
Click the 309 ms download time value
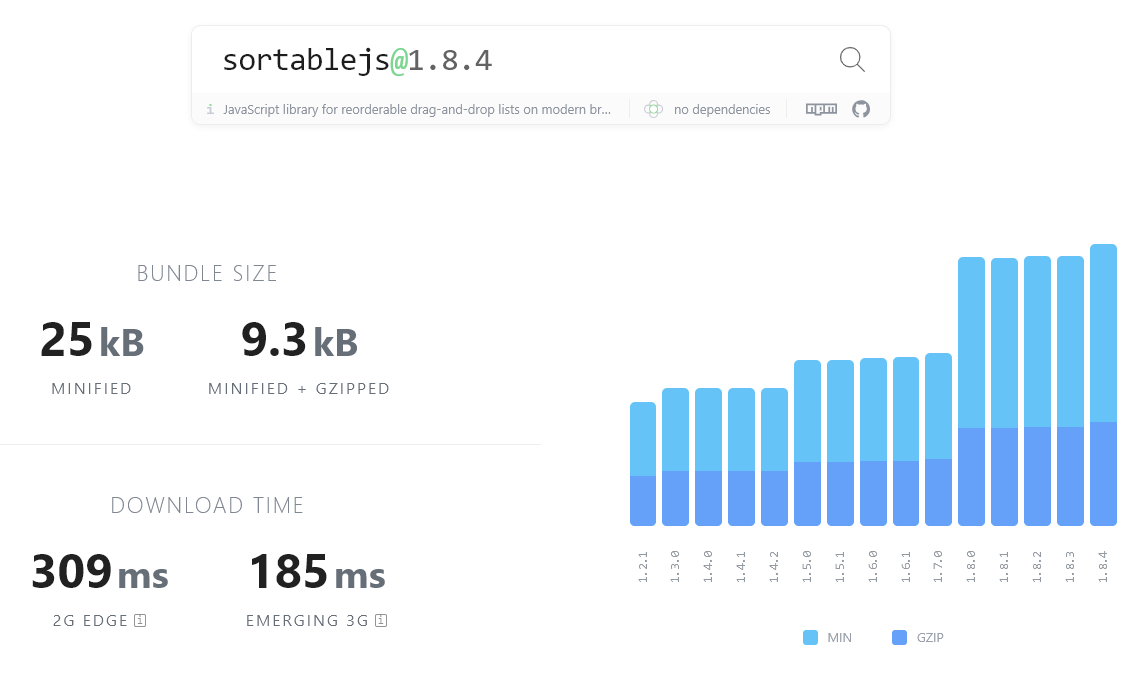(x=100, y=572)
